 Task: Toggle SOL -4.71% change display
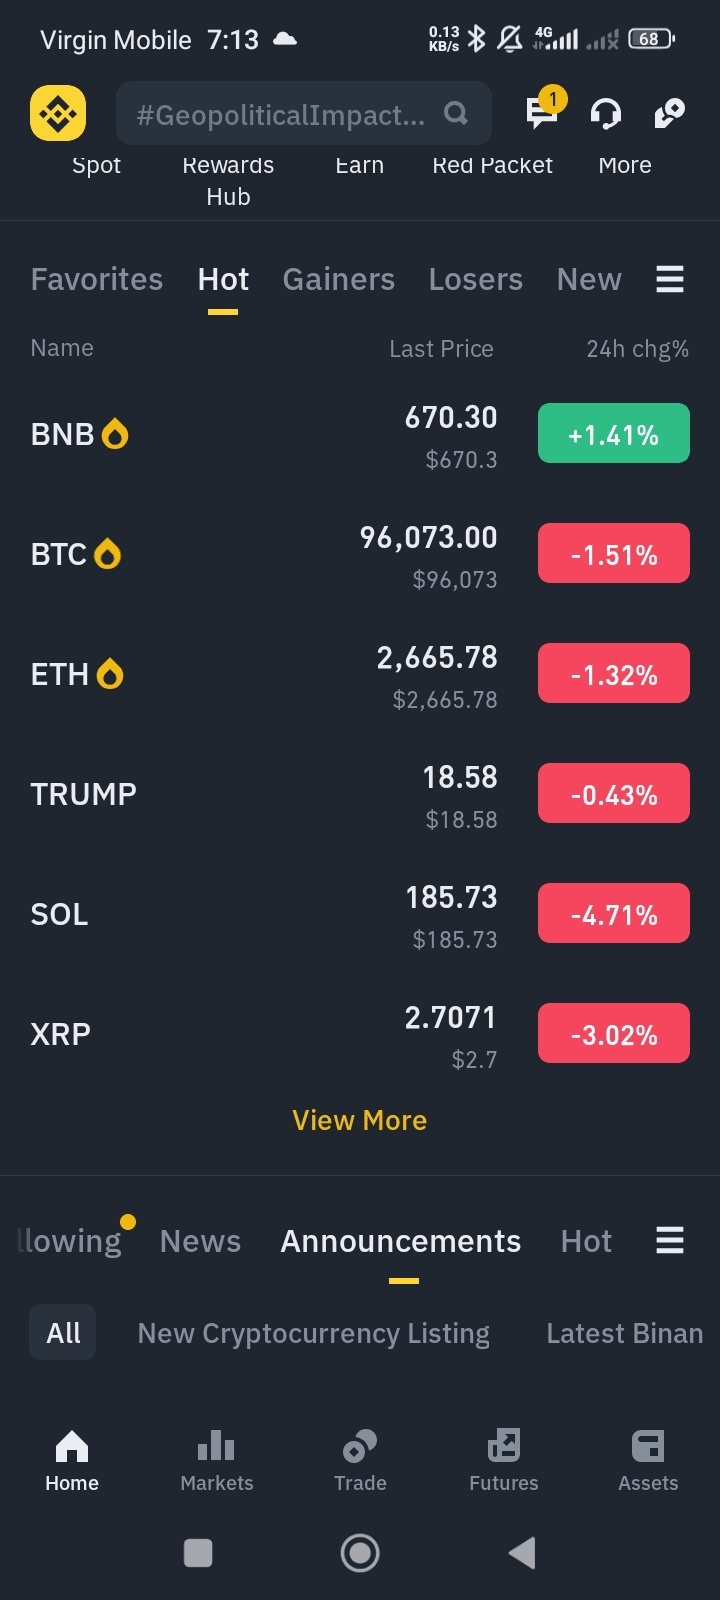[x=614, y=914]
